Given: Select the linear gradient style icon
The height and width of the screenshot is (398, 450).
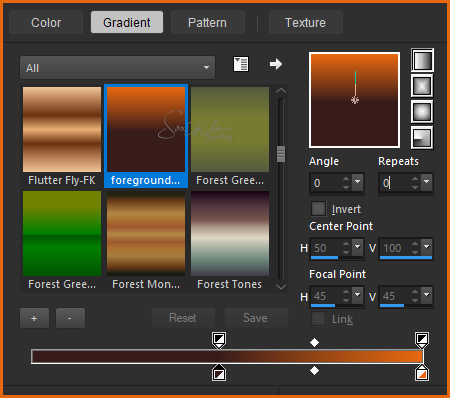Looking at the screenshot, I should point(422,60).
